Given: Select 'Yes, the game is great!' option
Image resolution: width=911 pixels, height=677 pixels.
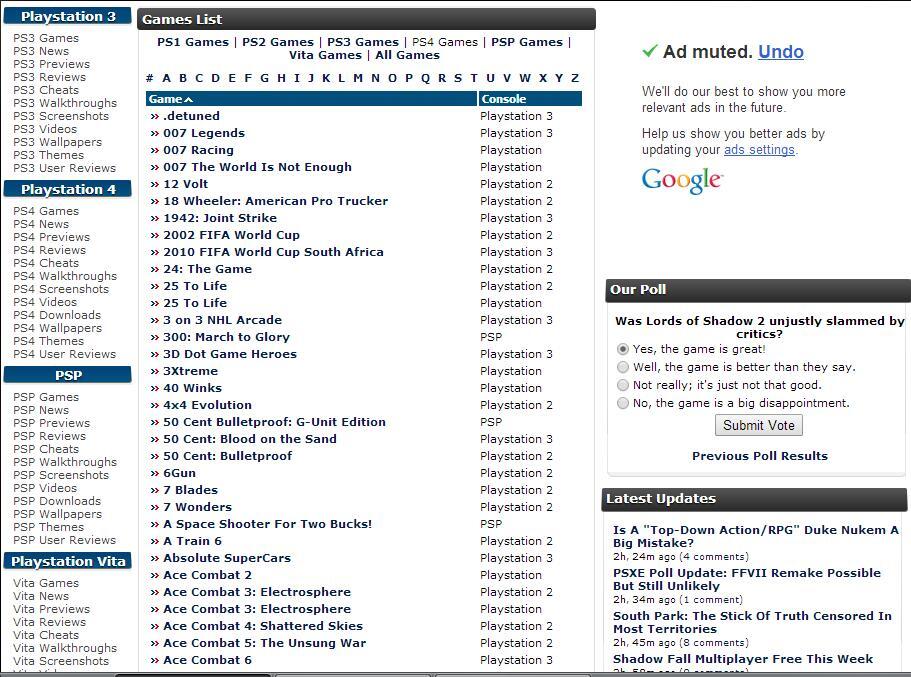Looking at the screenshot, I should tap(623, 349).
